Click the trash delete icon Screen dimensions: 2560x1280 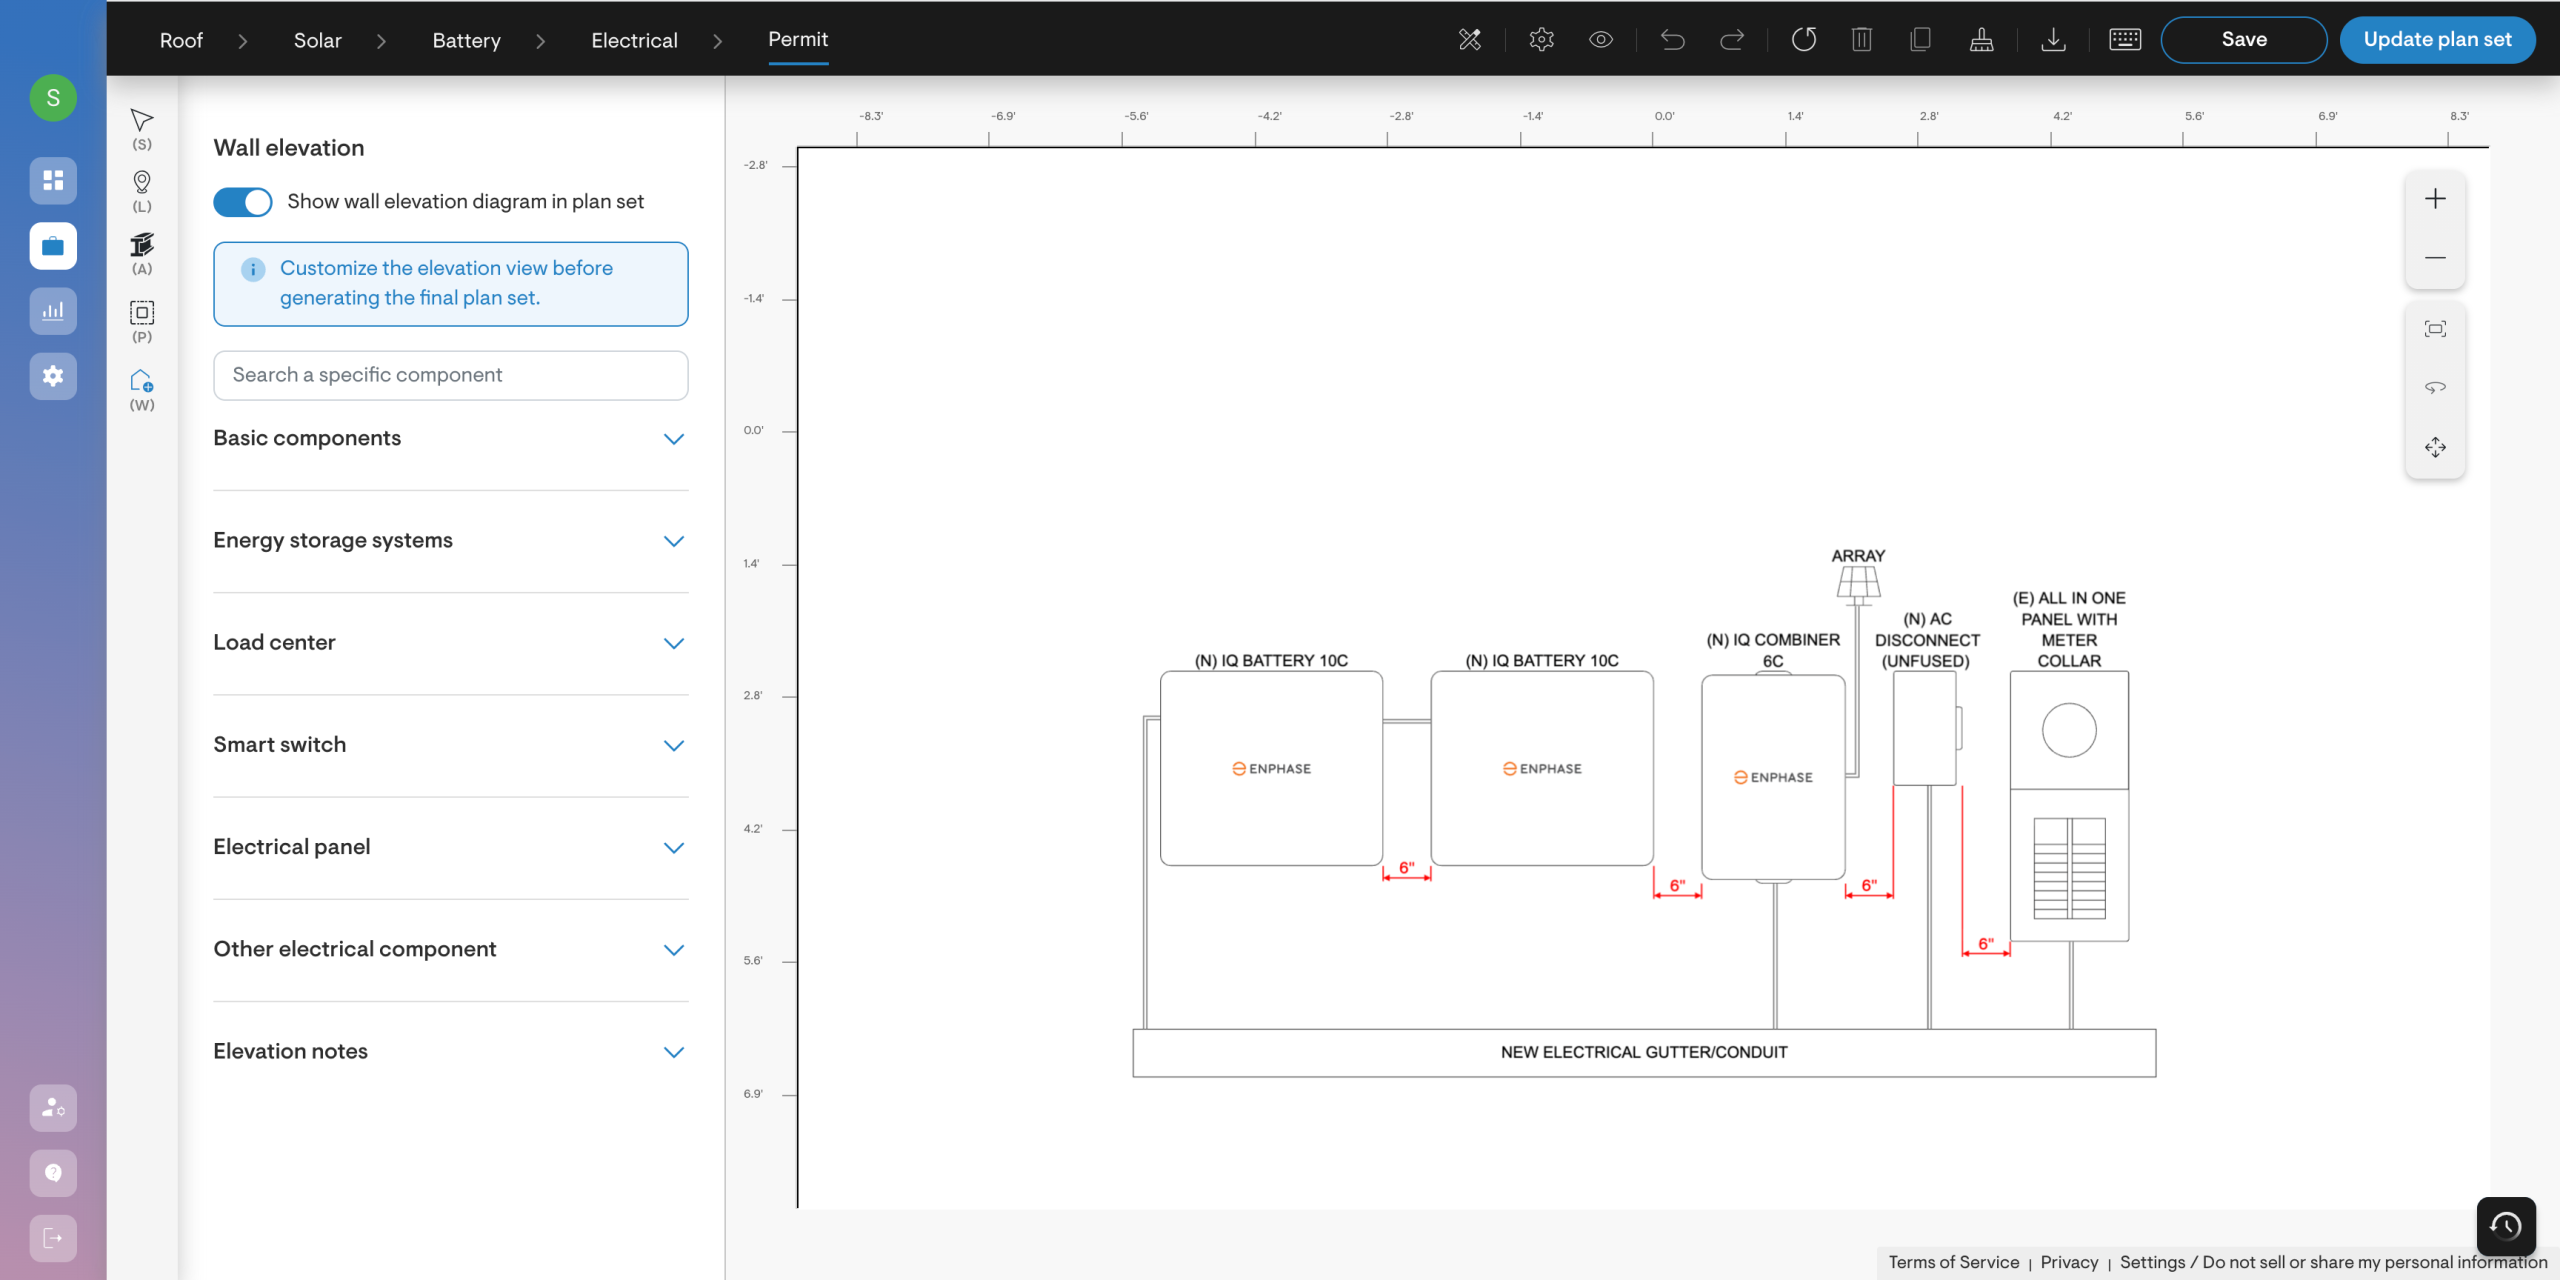pos(1861,40)
